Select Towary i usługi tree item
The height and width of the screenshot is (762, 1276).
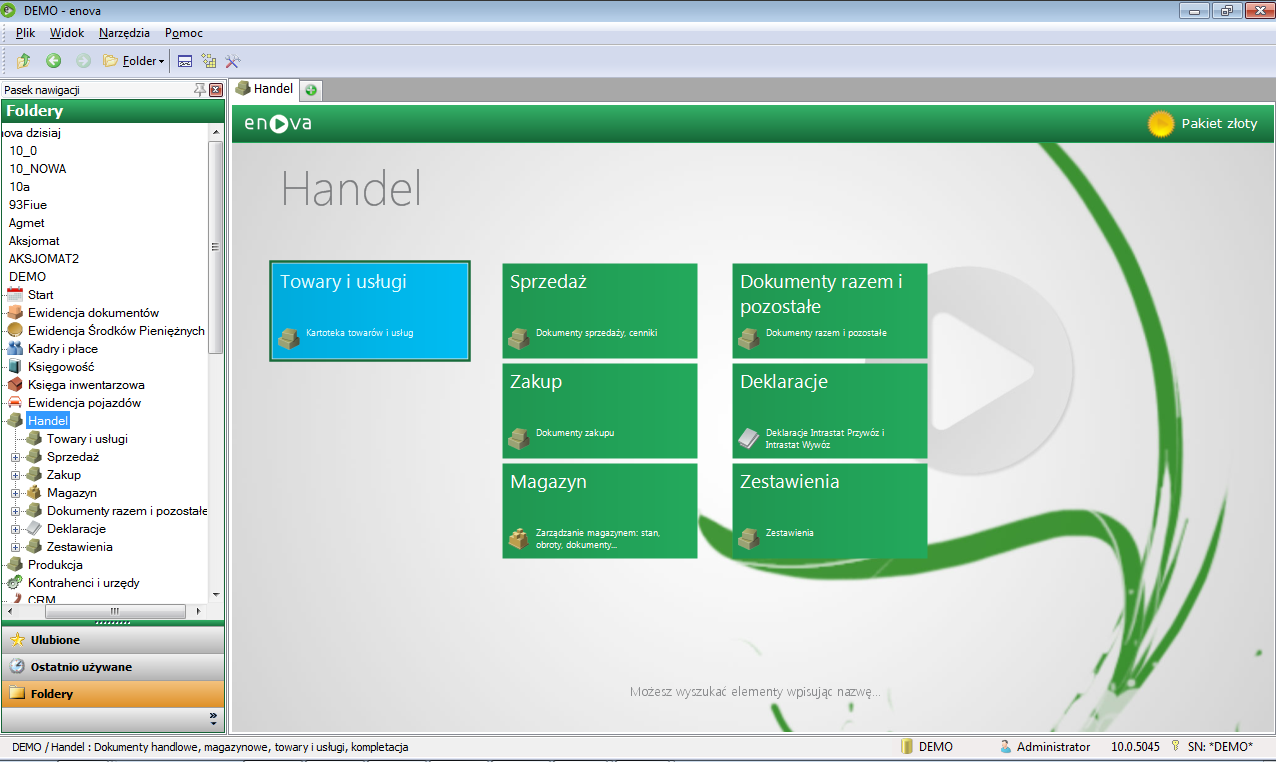(x=87, y=439)
